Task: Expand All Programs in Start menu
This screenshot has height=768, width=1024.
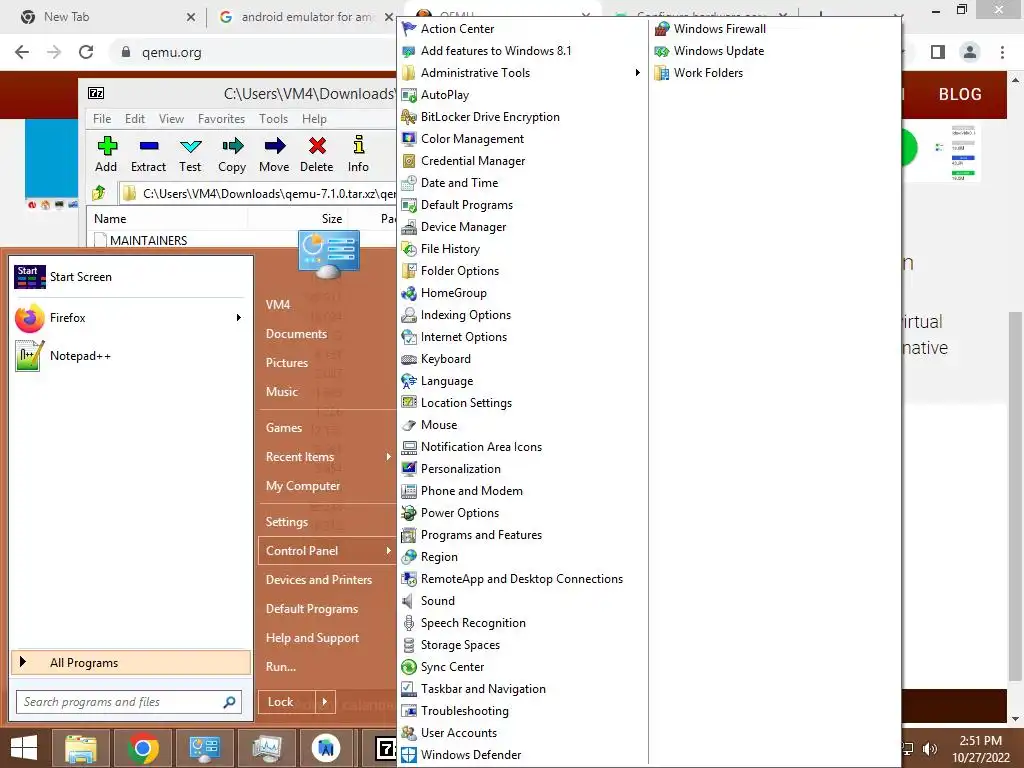Action: 131,662
